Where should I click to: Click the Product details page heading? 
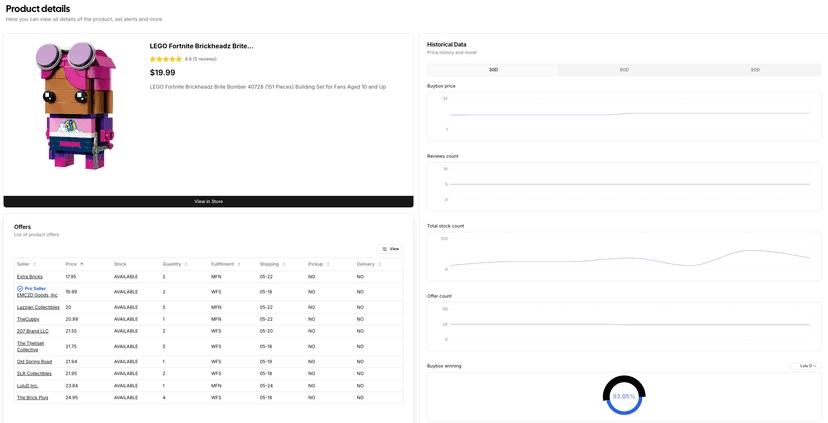point(38,9)
